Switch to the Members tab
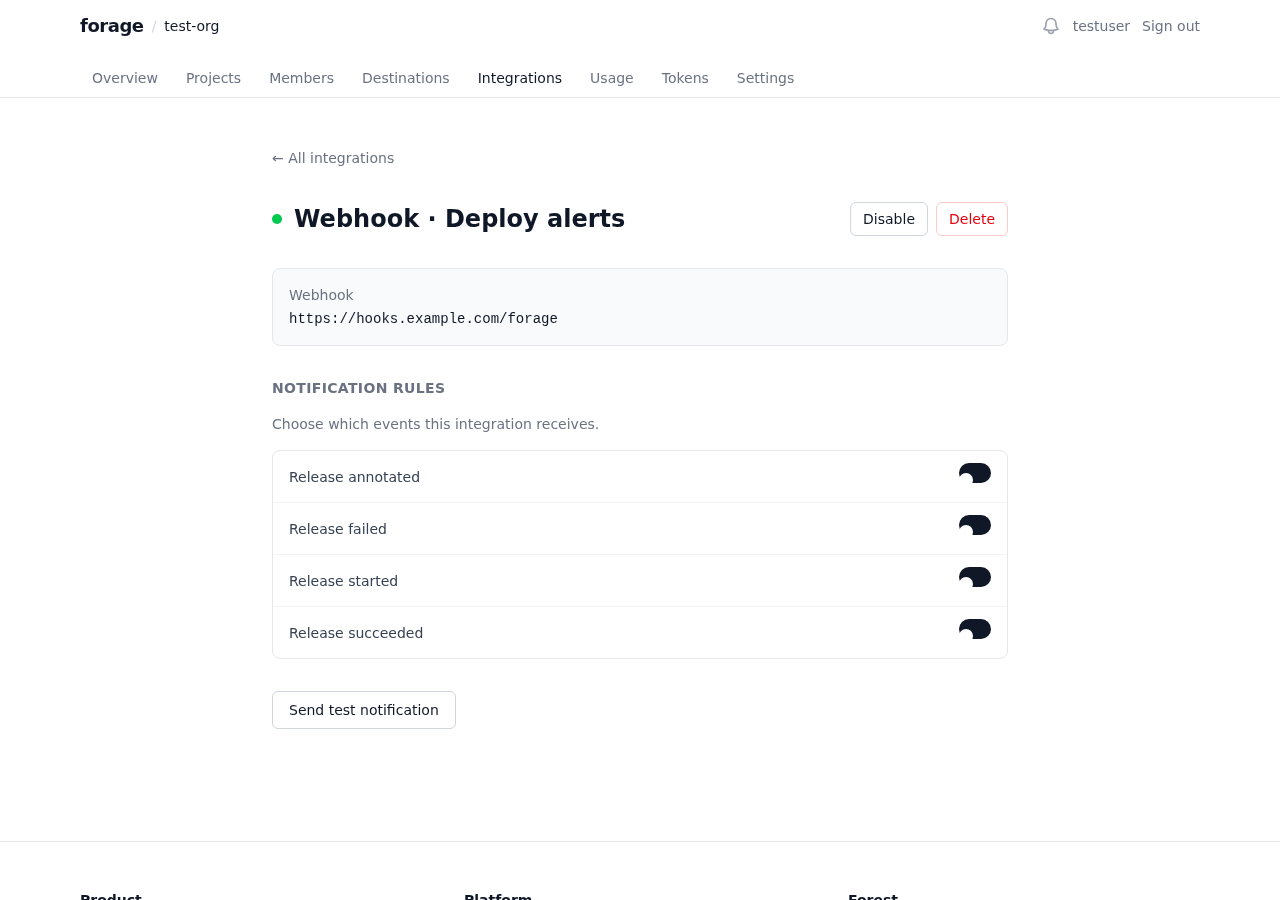Screen dimensions: 1280x900 click(x=301, y=78)
